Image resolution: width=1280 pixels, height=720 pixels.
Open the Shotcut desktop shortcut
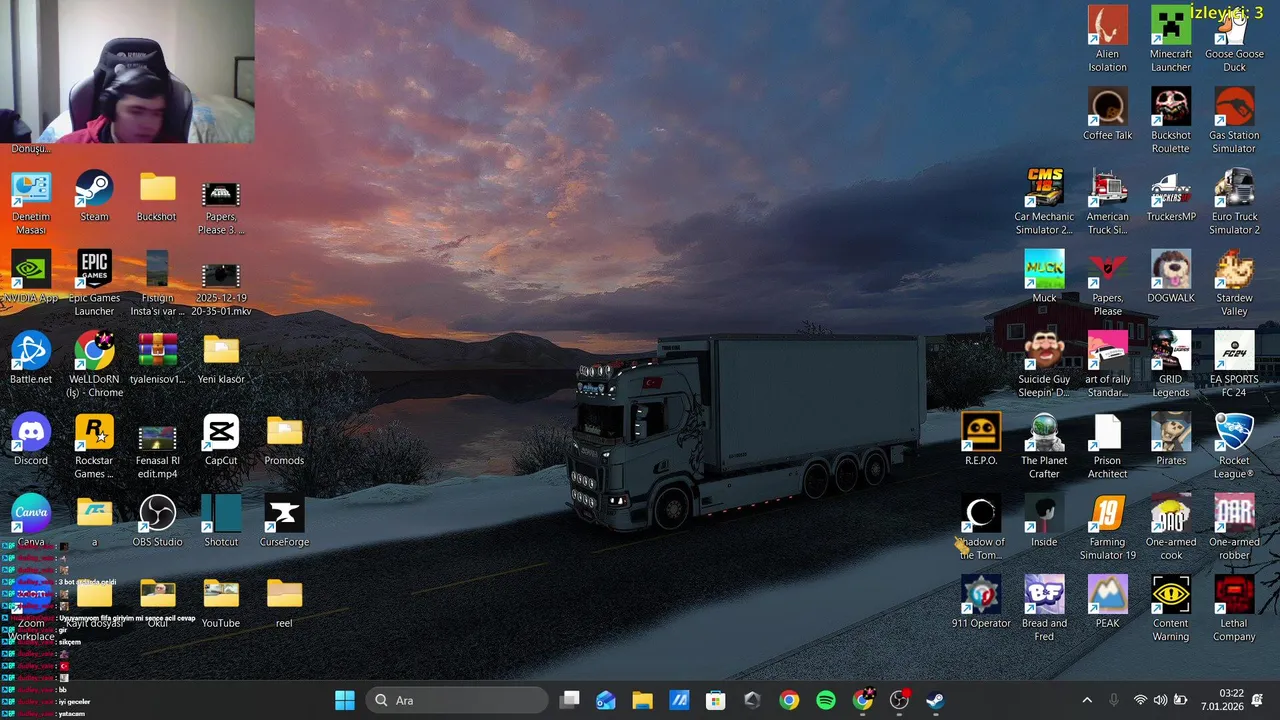(221, 521)
